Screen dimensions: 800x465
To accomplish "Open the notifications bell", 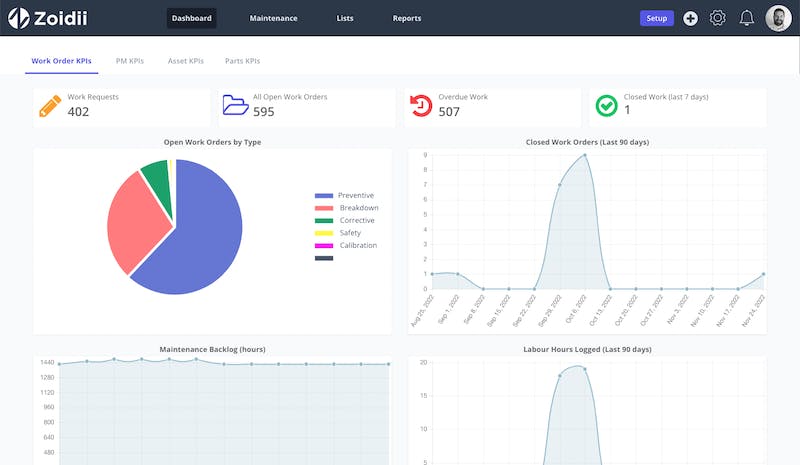I will point(746,18).
